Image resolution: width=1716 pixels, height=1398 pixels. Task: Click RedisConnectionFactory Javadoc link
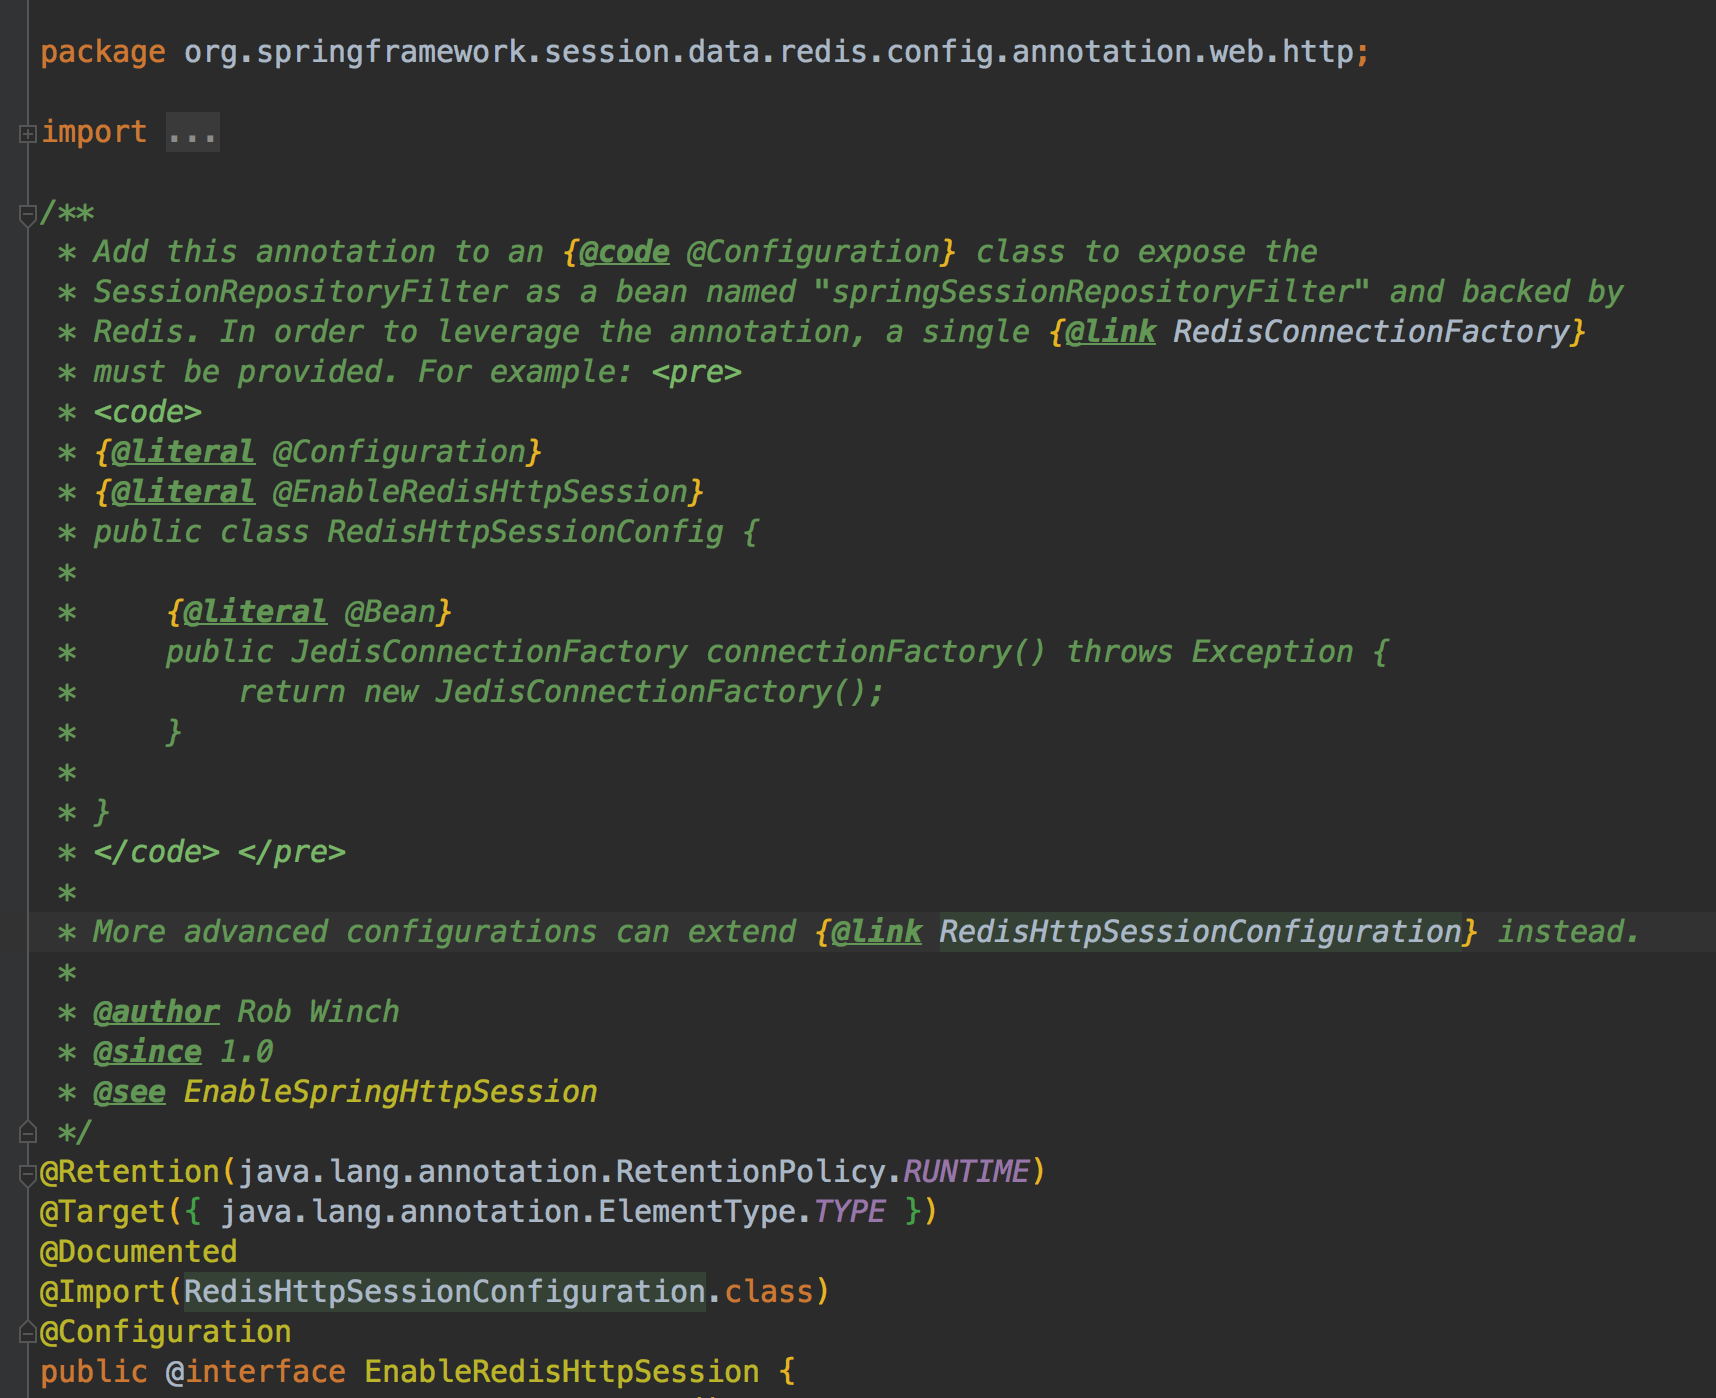click(1371, 332)
